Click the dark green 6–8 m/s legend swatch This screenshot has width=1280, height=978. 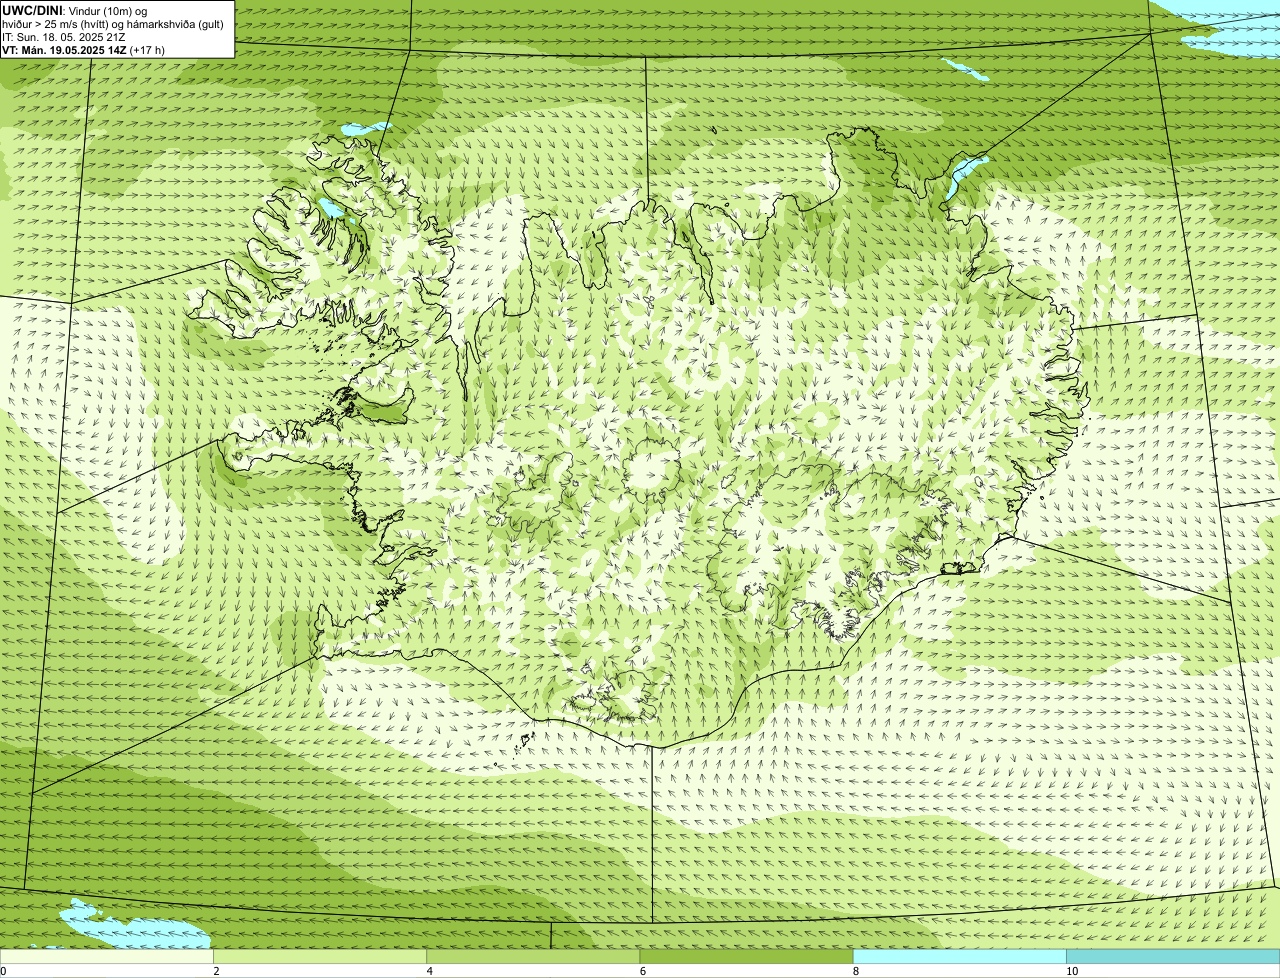tap(746, 956)
